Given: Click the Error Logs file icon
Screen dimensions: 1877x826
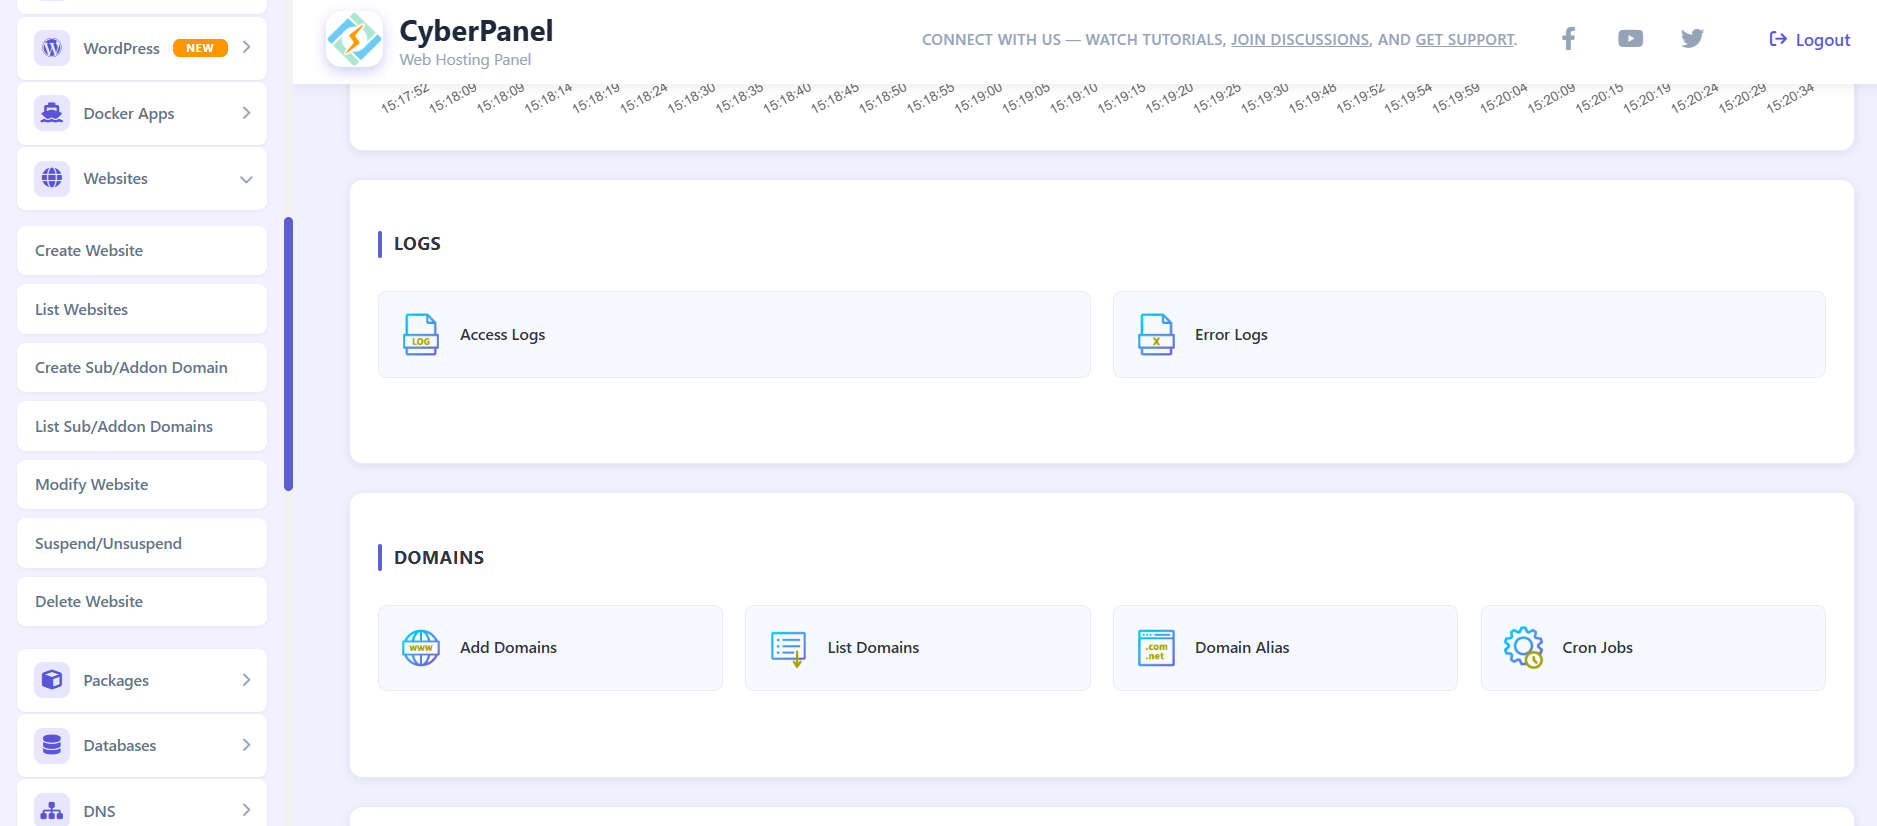Looking at the screenshot, I should click(1156, 334).
